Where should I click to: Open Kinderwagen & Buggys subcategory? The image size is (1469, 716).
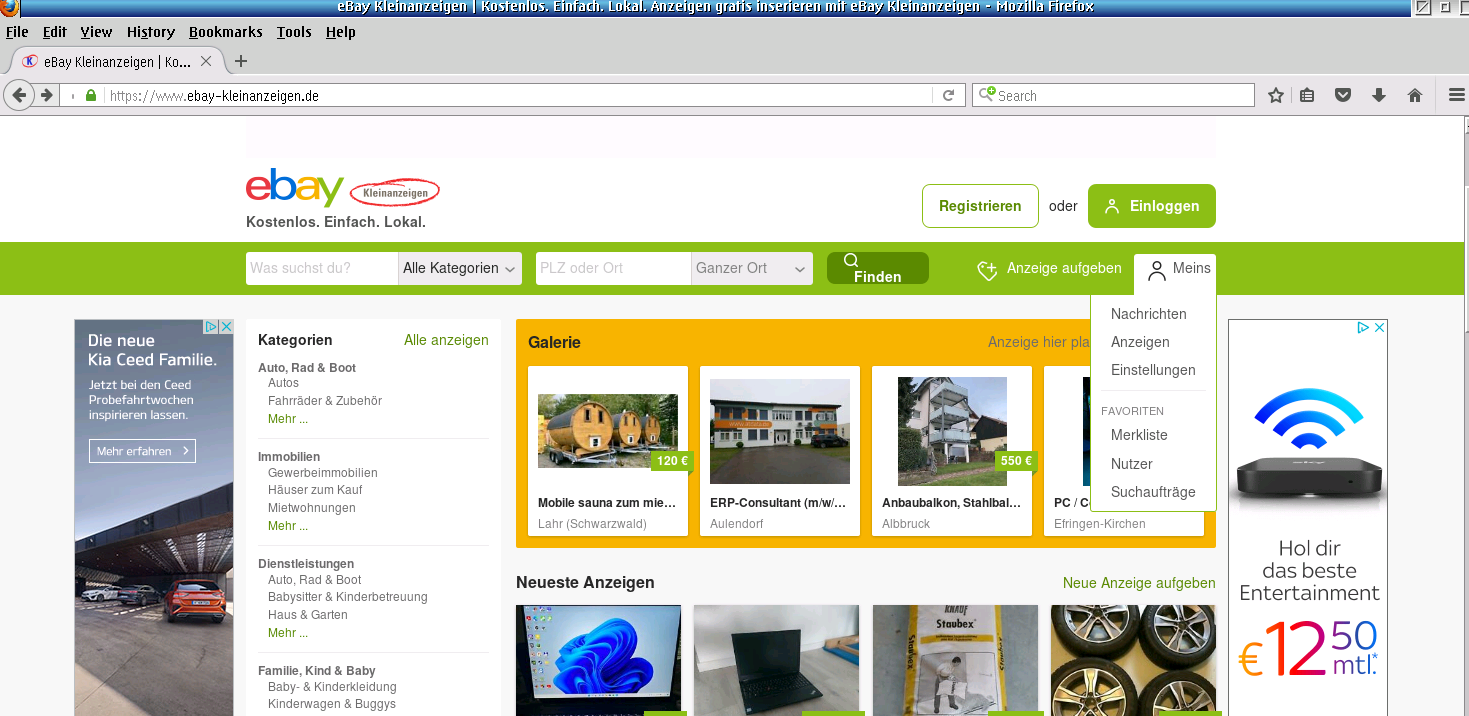[x=332, y=704]
